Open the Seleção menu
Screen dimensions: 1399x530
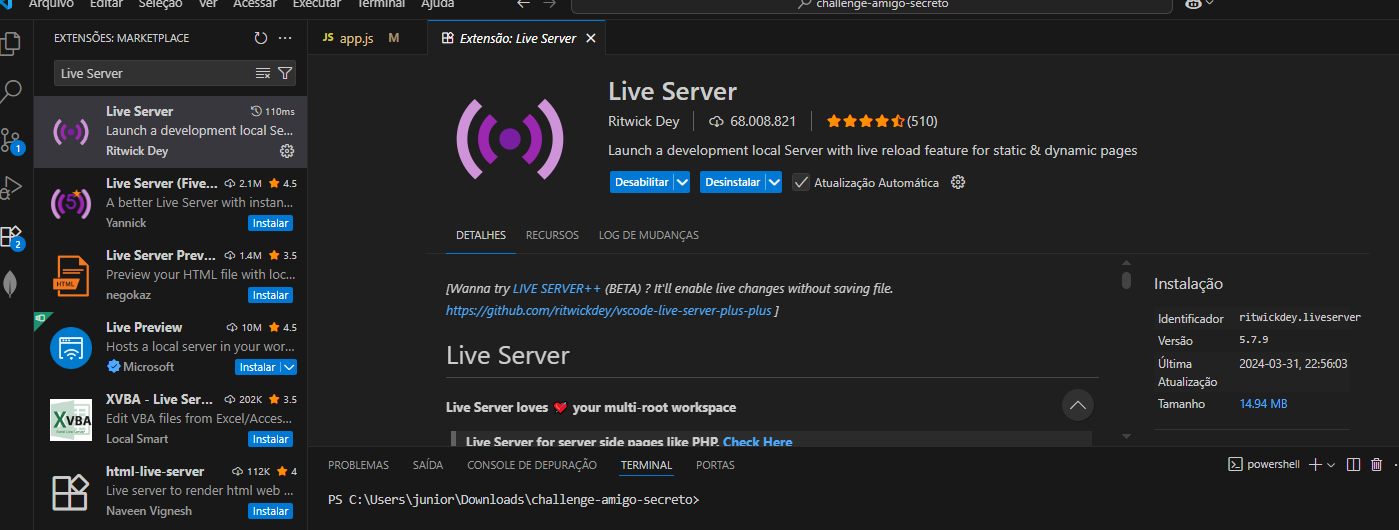pyautogui.click(x=161, y=4)
